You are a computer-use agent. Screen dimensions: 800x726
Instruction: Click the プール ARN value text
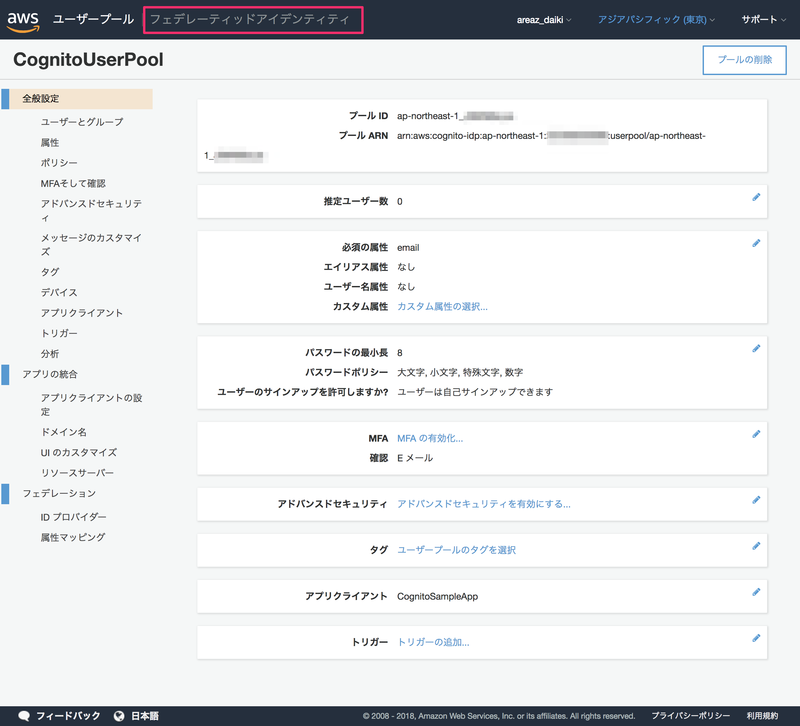pyautogui.click(x=551, y=136)
